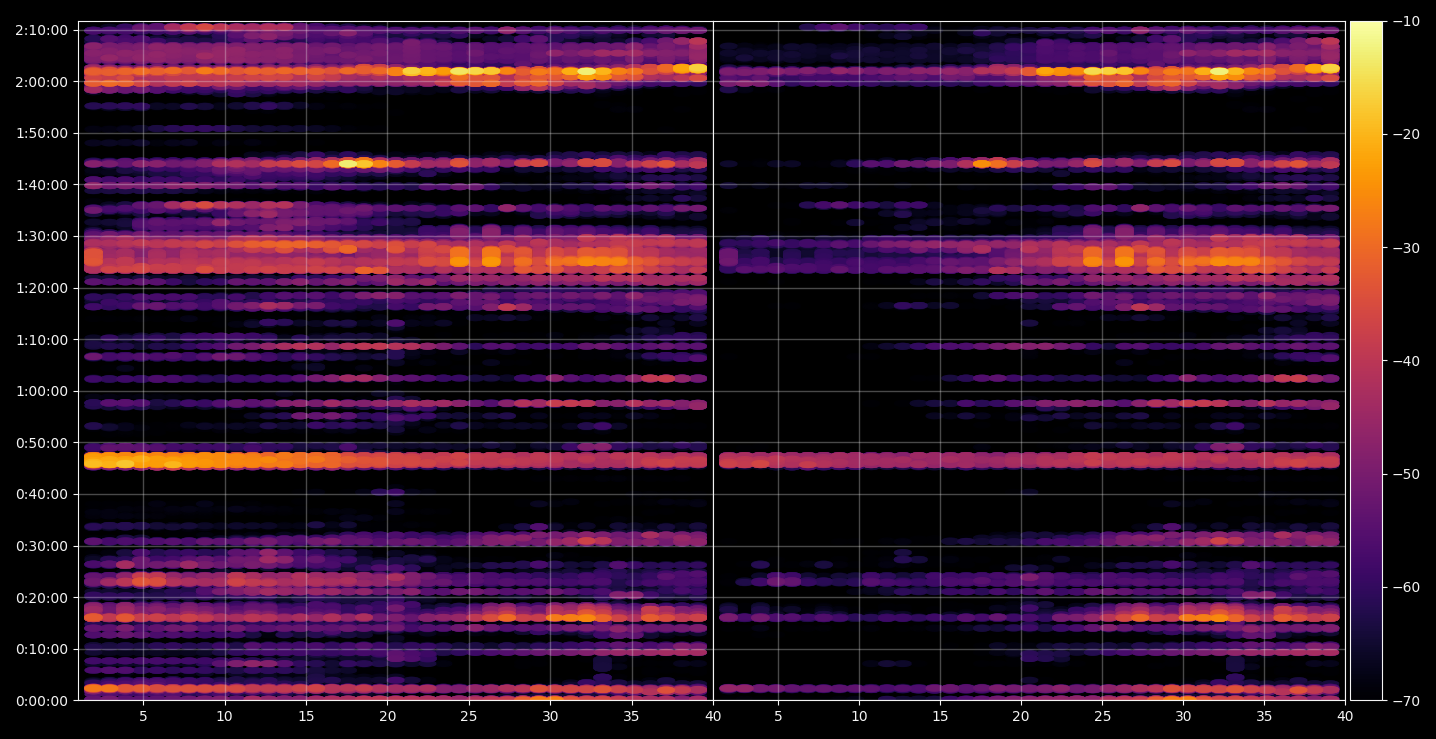Select the 0:50:00 time label
The width and height of the screenshot is (1436, 739).
coord(41,443)
